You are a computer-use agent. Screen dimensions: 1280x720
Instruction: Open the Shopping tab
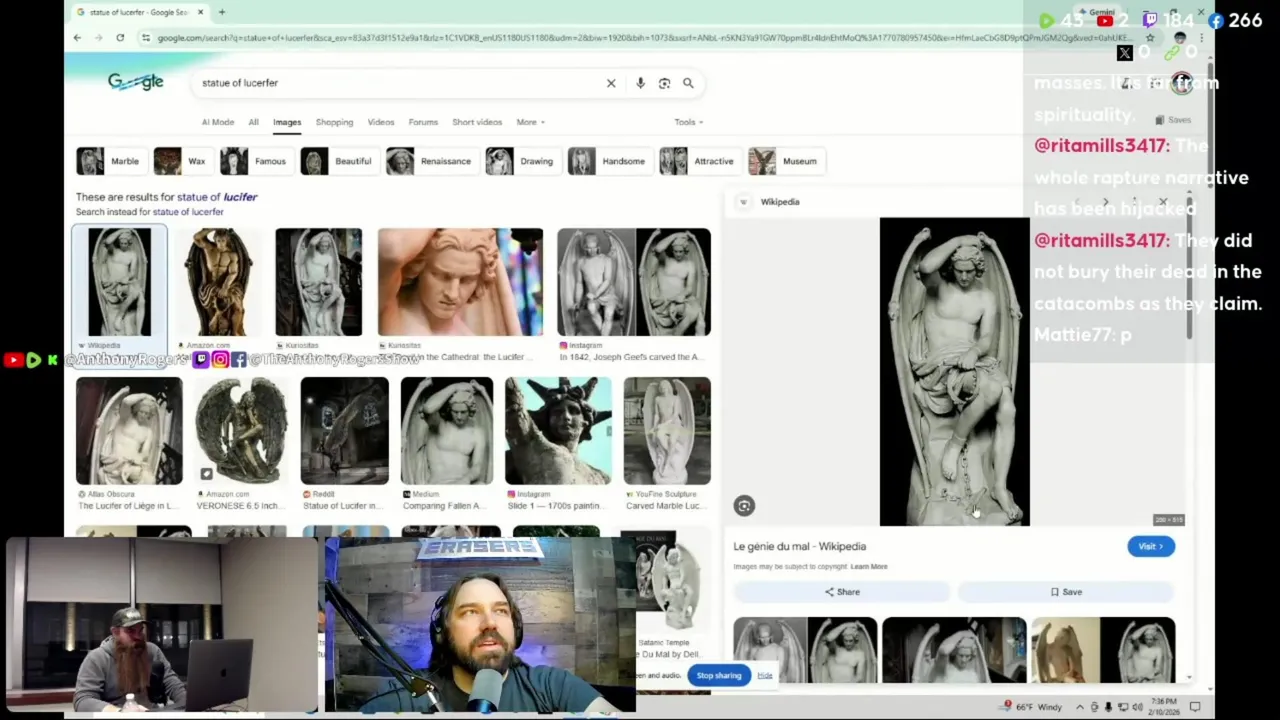pyautogui.click(x=334, y=122)
